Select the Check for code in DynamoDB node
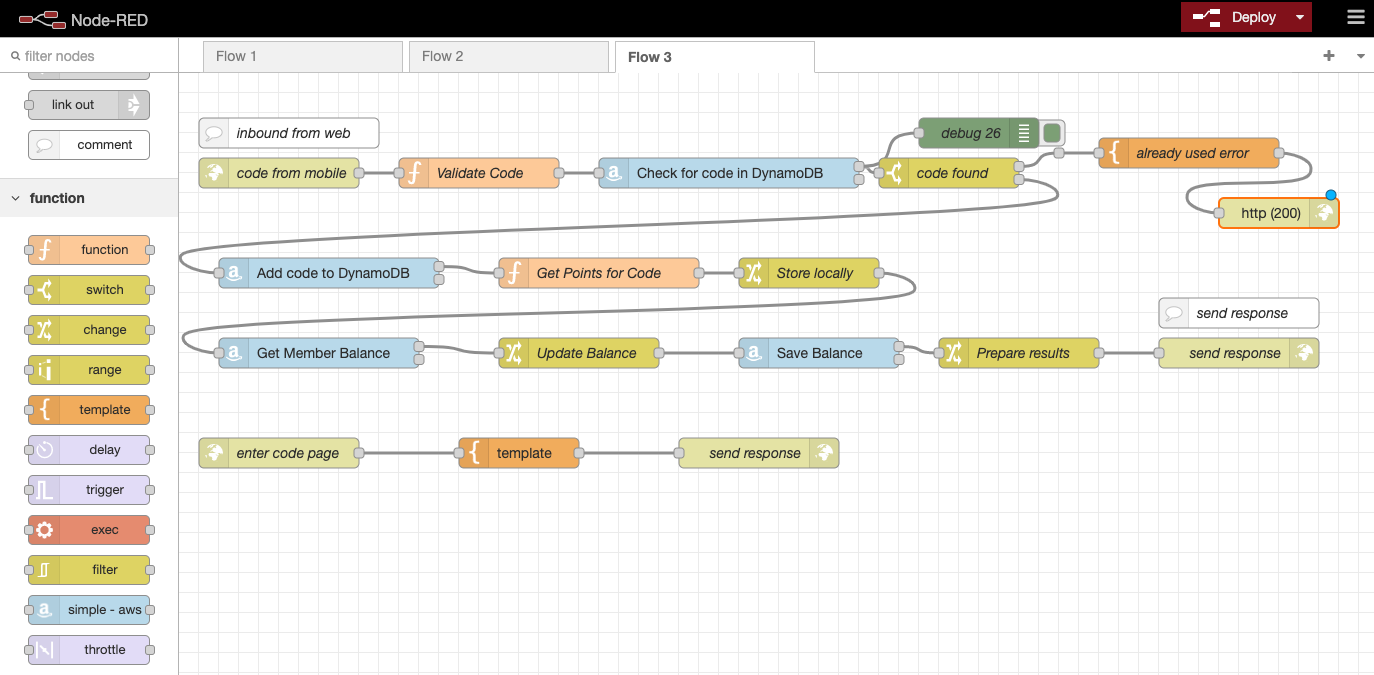Image resolution: width=1374 pixels, height=675 pixels. click(729, 173)
